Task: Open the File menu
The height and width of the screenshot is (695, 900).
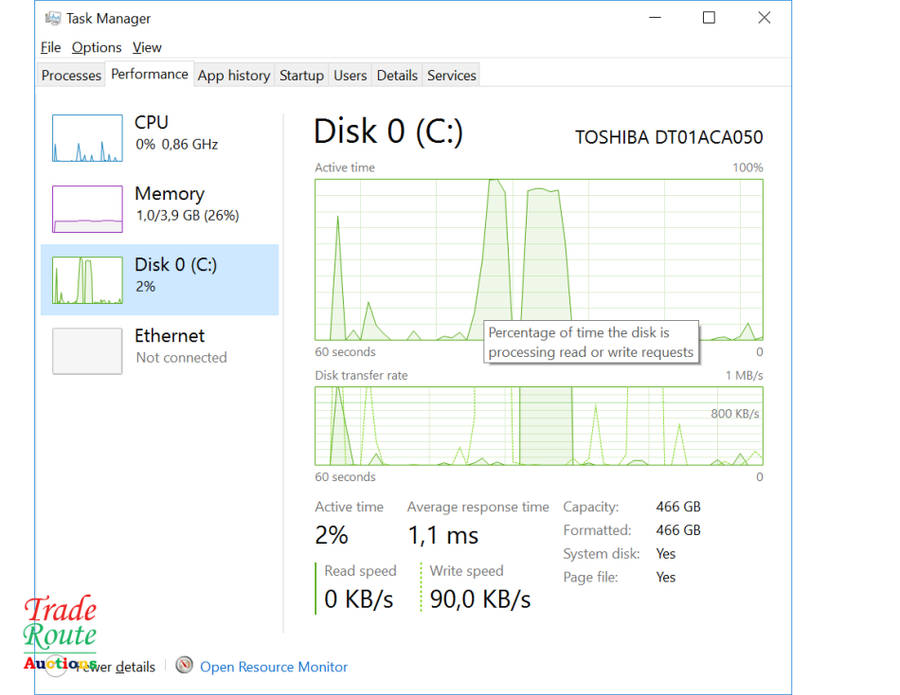Action: point(51,47)
